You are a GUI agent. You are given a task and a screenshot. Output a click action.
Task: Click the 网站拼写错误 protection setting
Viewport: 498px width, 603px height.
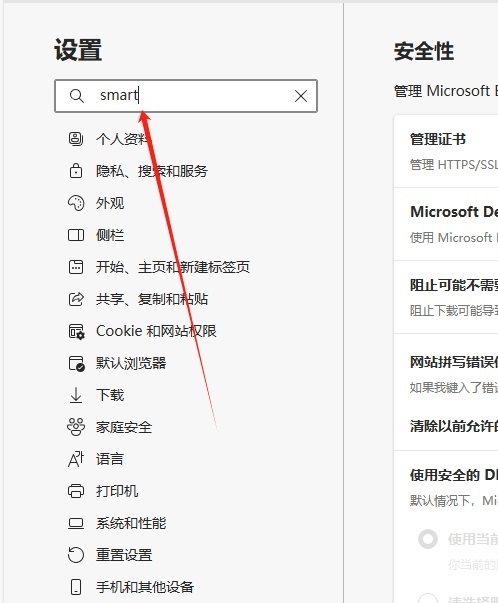coord(446,374)
